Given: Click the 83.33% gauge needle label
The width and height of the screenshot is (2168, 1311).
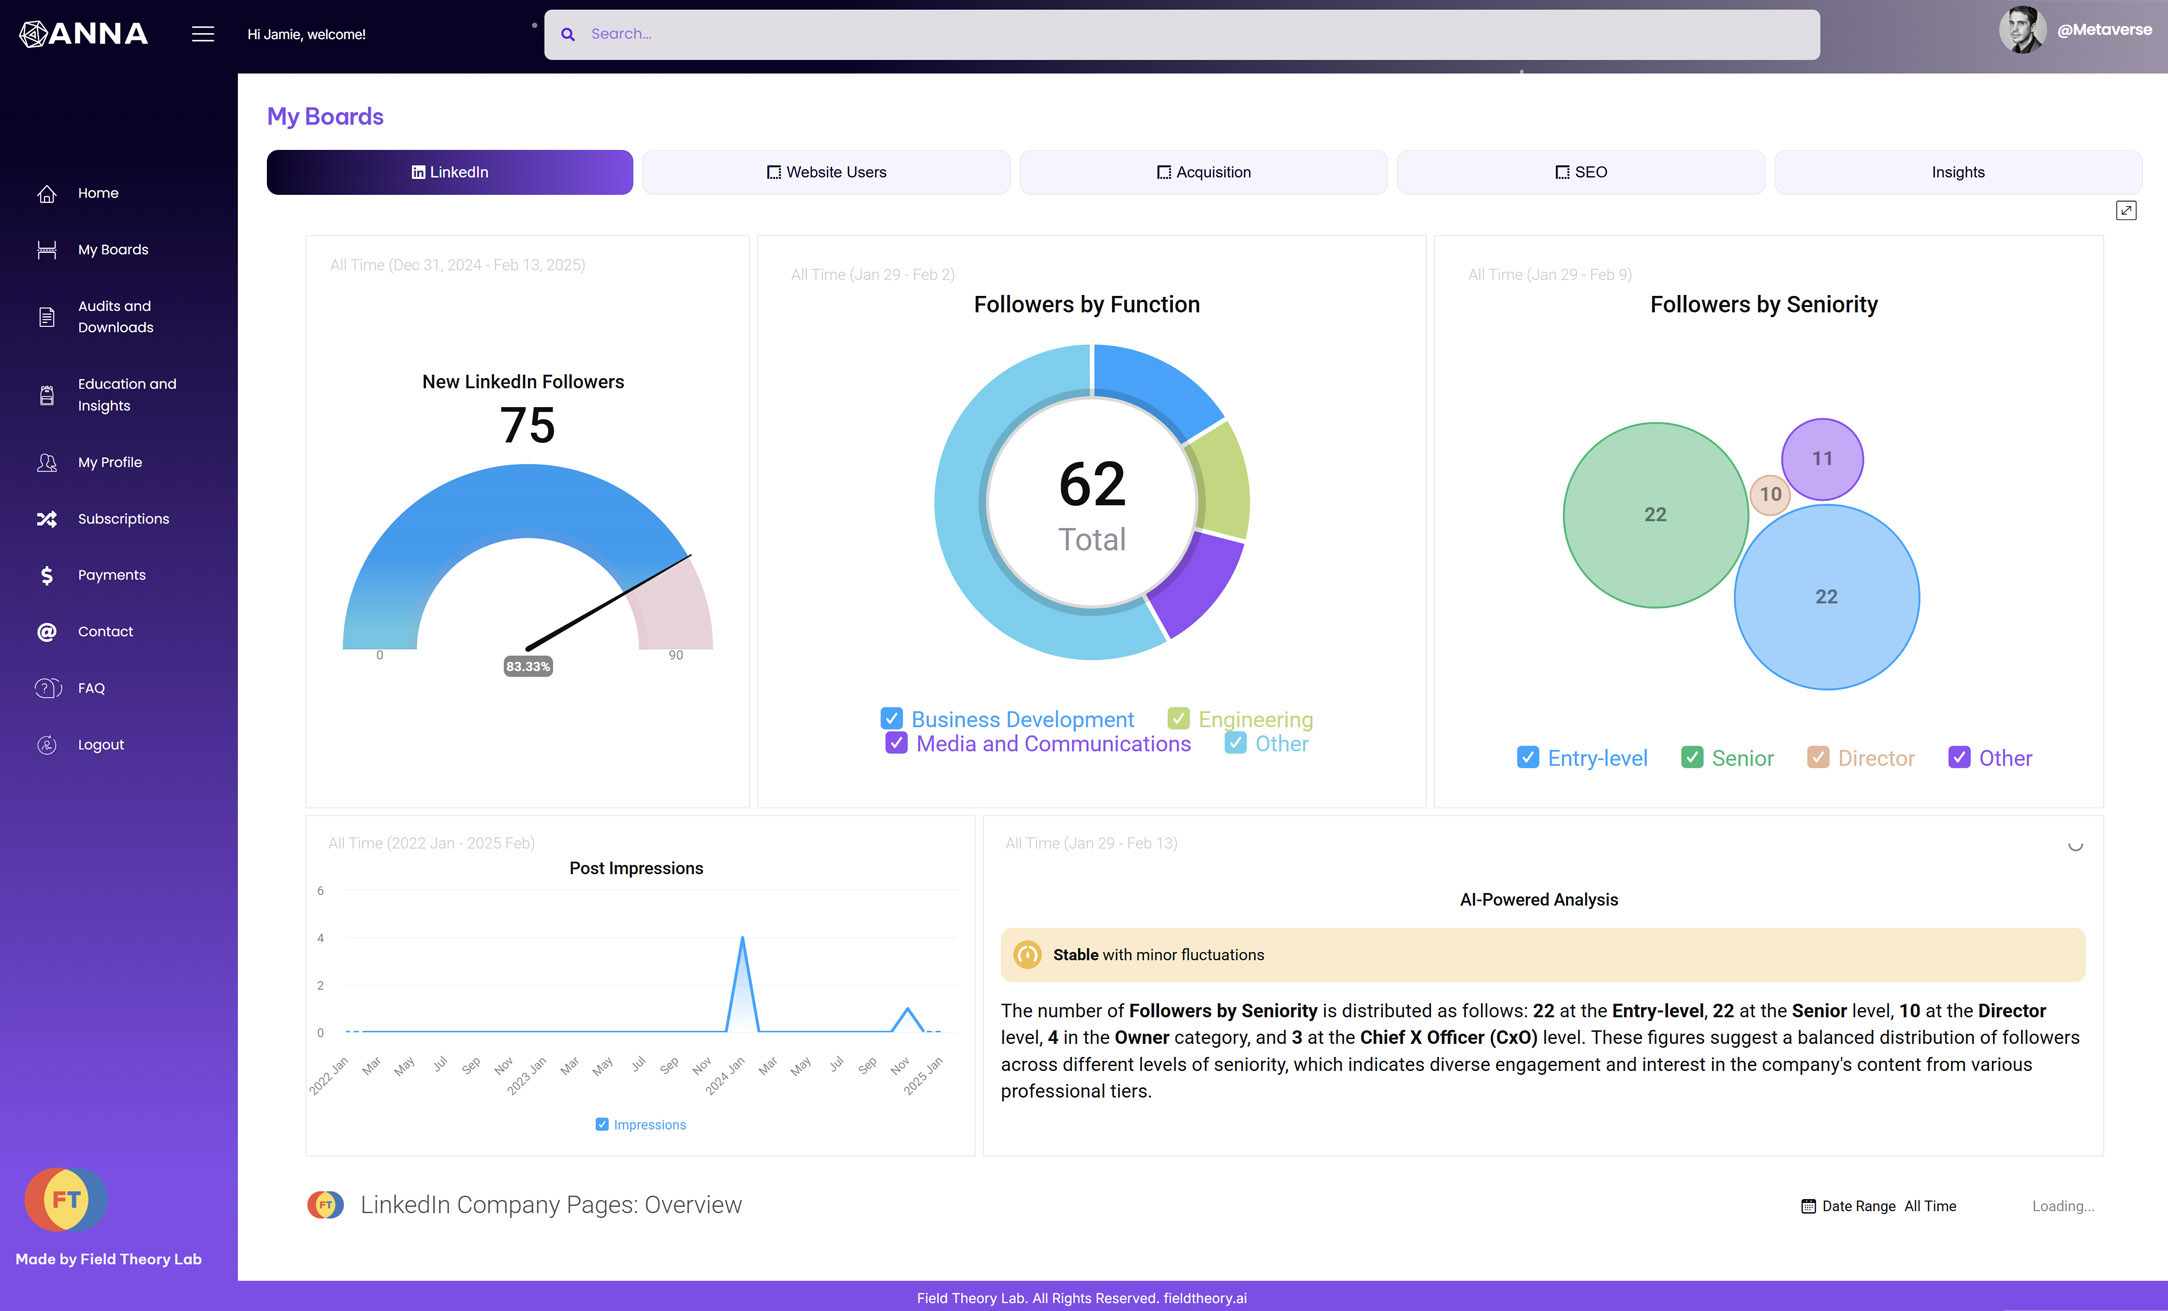Looking at the screenshot, I should tap(528, 666).
